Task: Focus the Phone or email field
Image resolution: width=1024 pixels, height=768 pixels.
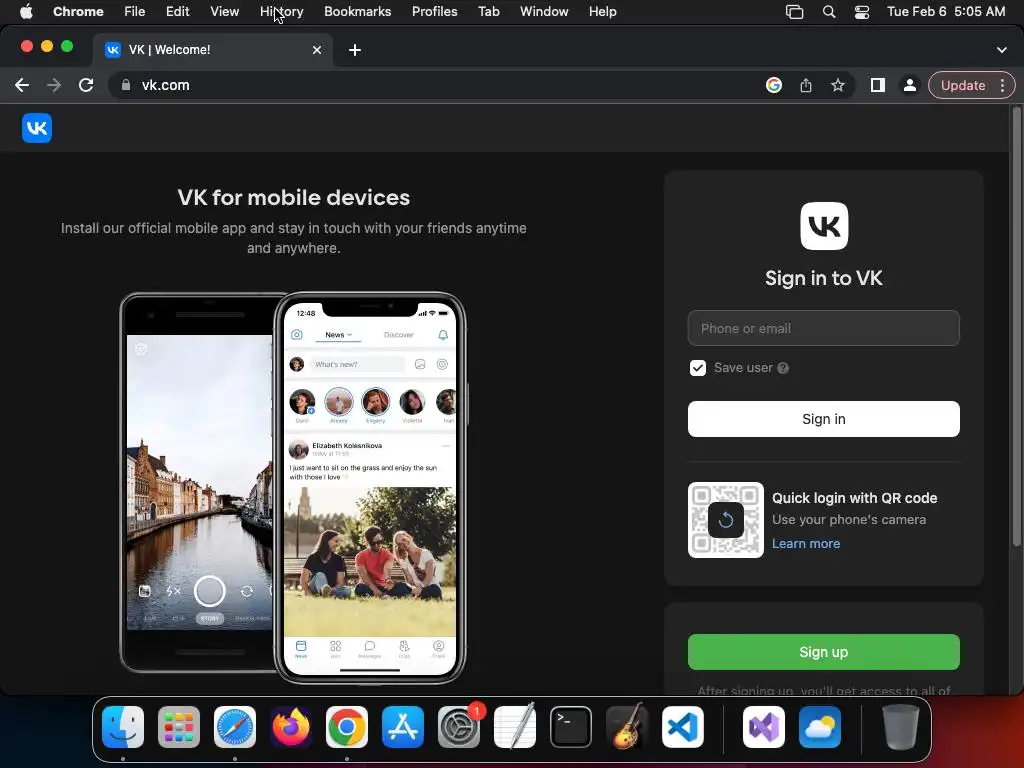Action: click(824, 328)
